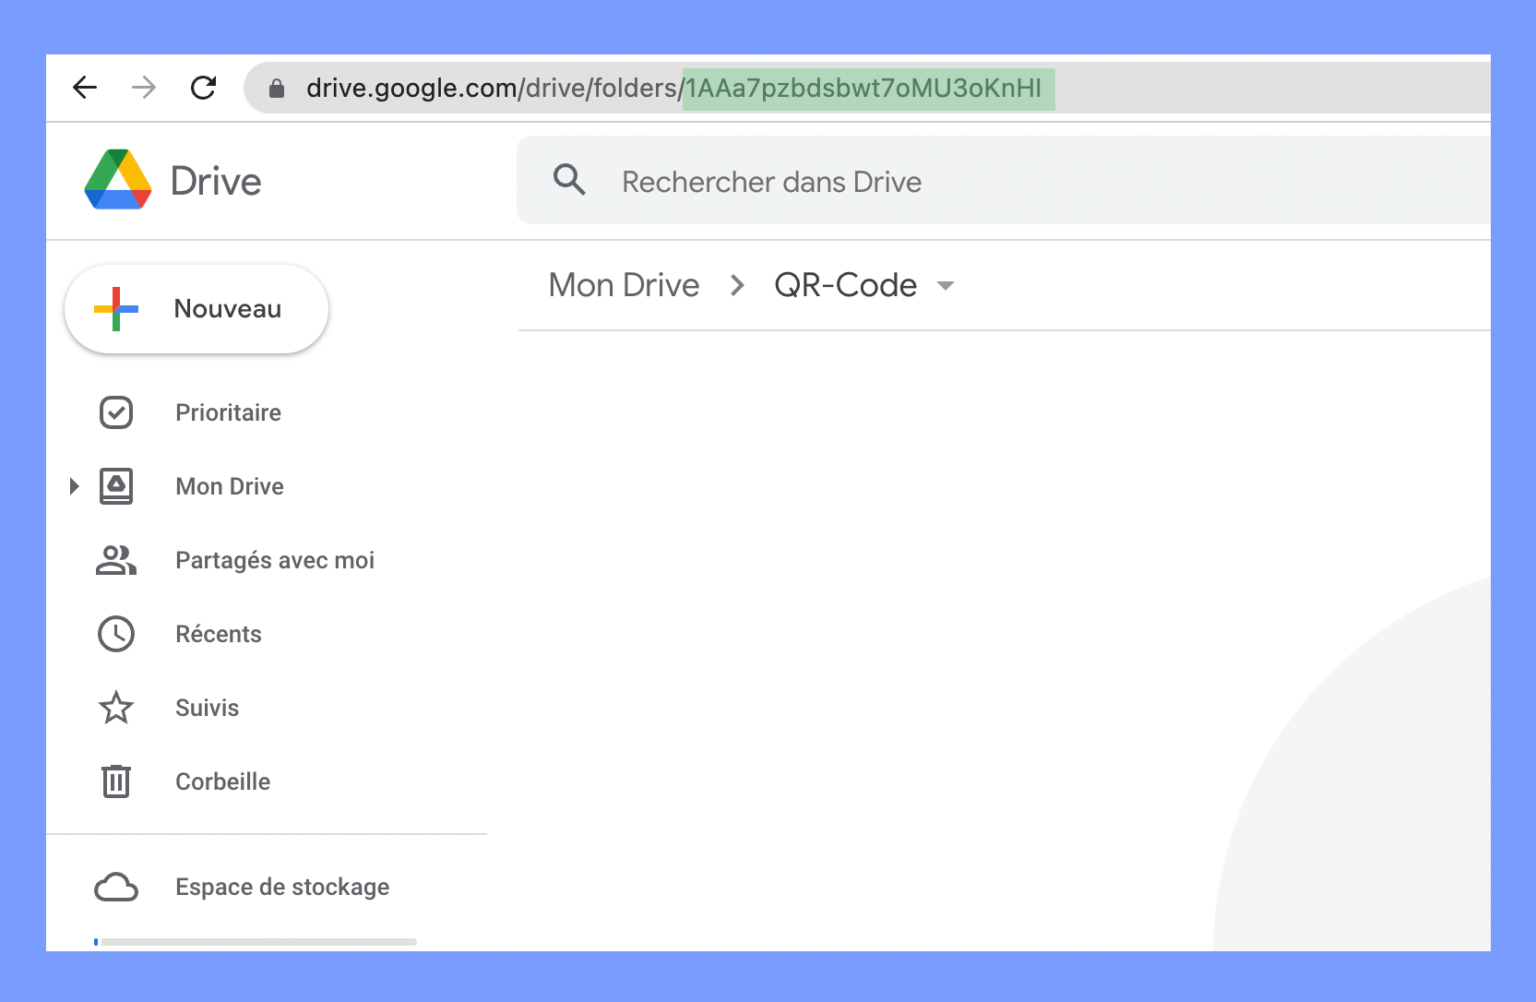Open Espace de stockage
Viewport: 1536px width, 1002px height.
coord(282,886)
